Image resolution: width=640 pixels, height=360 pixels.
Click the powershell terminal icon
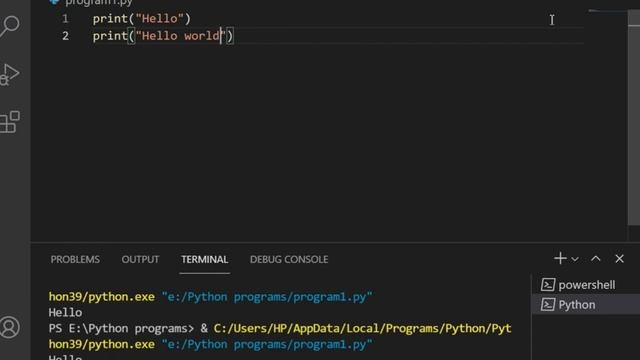point(548,285)
